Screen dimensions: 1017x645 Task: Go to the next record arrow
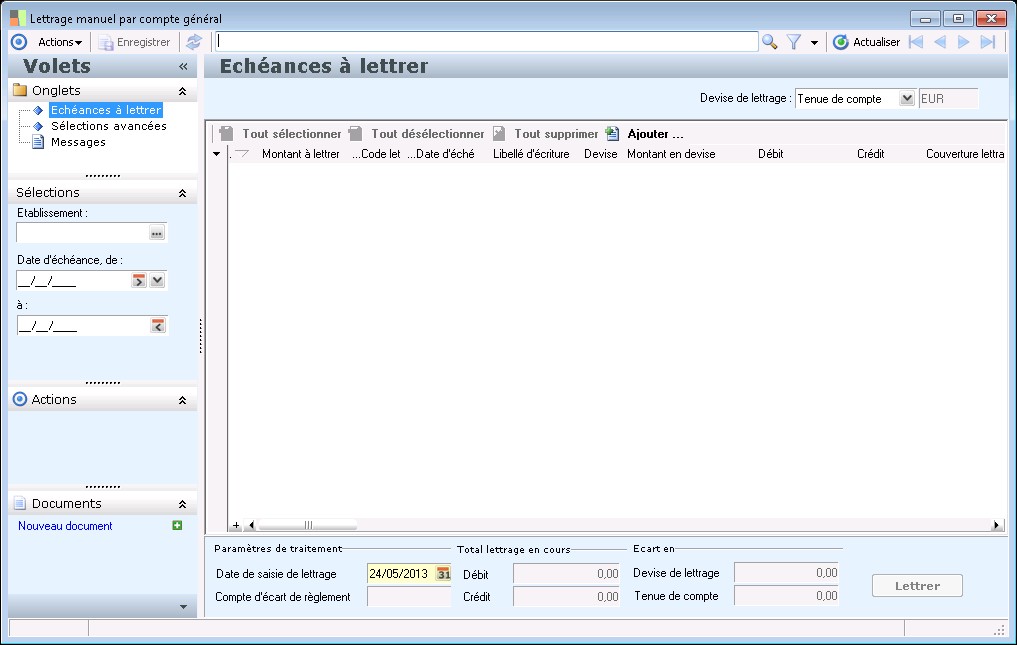tap(964, 42)
